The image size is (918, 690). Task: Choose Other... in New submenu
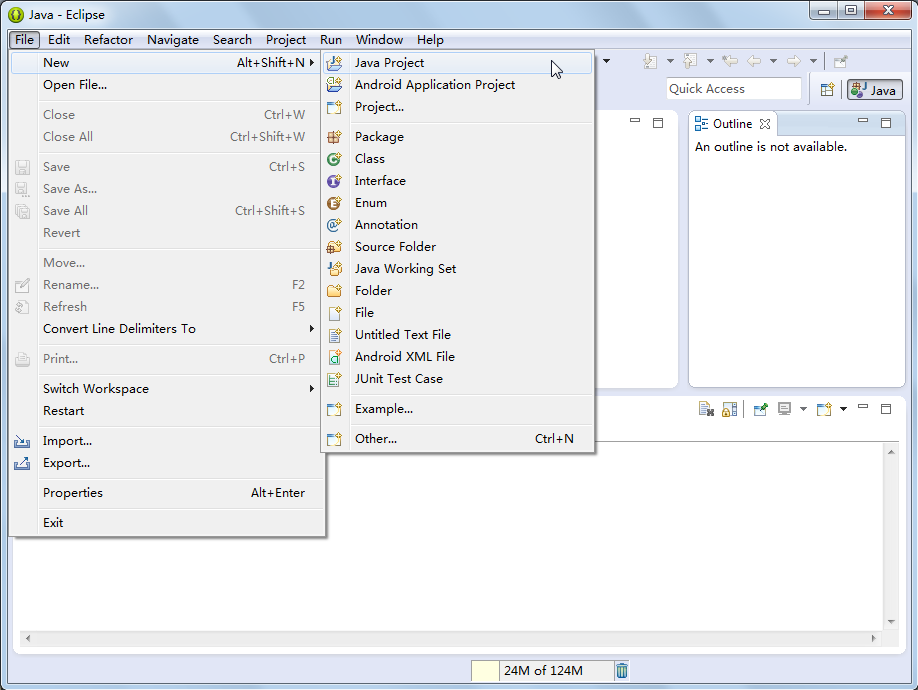tap(376, 439)
